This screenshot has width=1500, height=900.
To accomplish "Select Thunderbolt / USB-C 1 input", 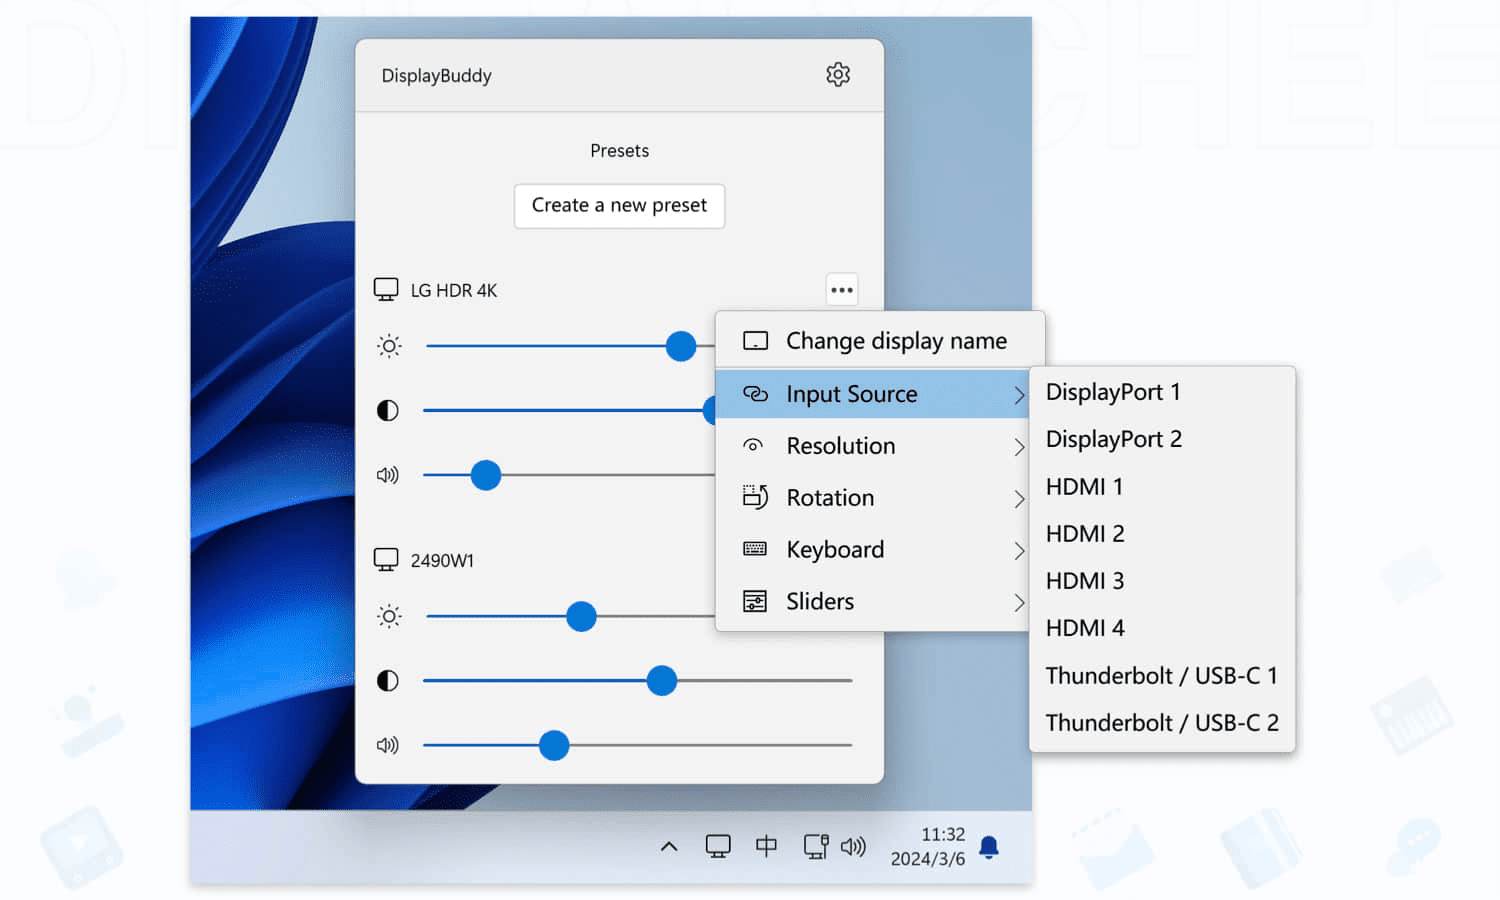I will coord(1161,675).
